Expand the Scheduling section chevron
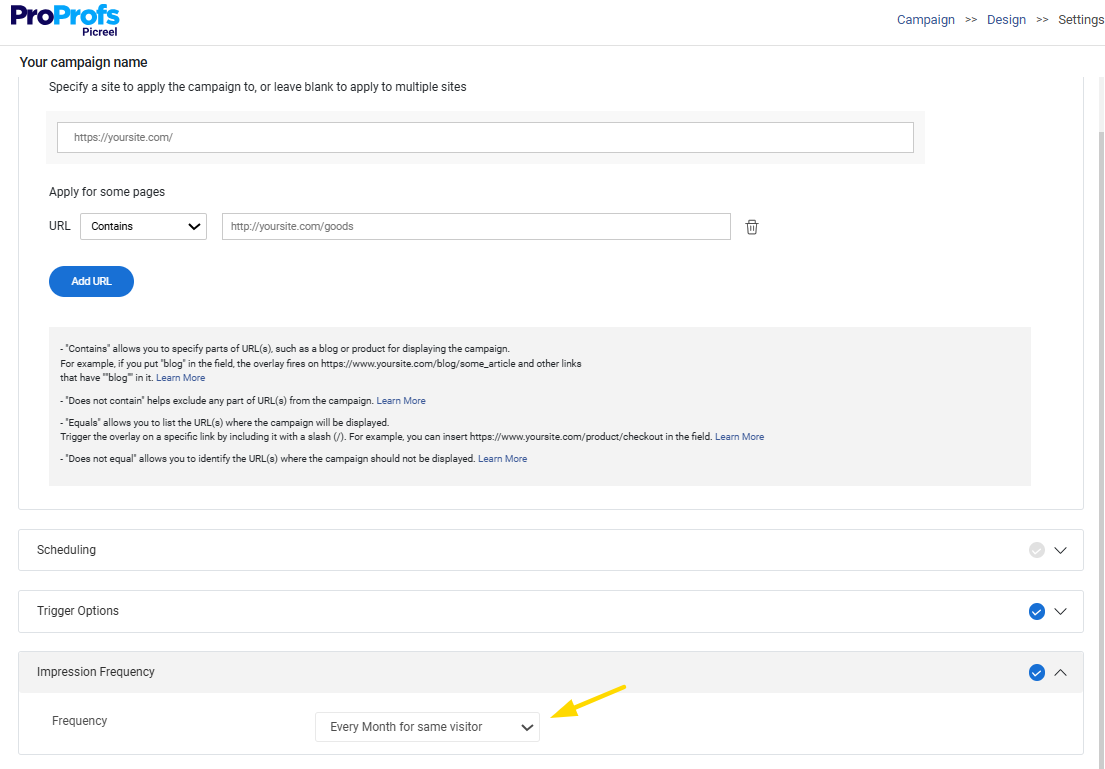 [1061, 550]
